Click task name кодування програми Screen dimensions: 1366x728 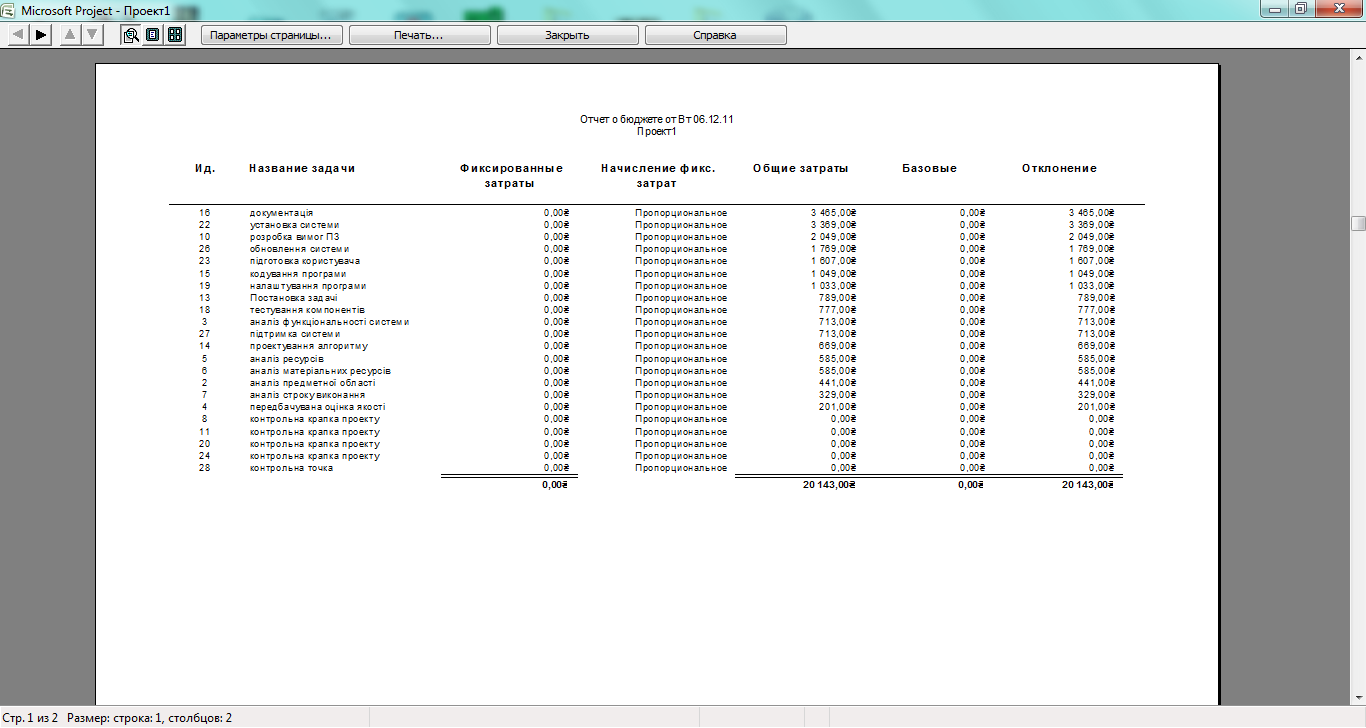coord(298,274)
